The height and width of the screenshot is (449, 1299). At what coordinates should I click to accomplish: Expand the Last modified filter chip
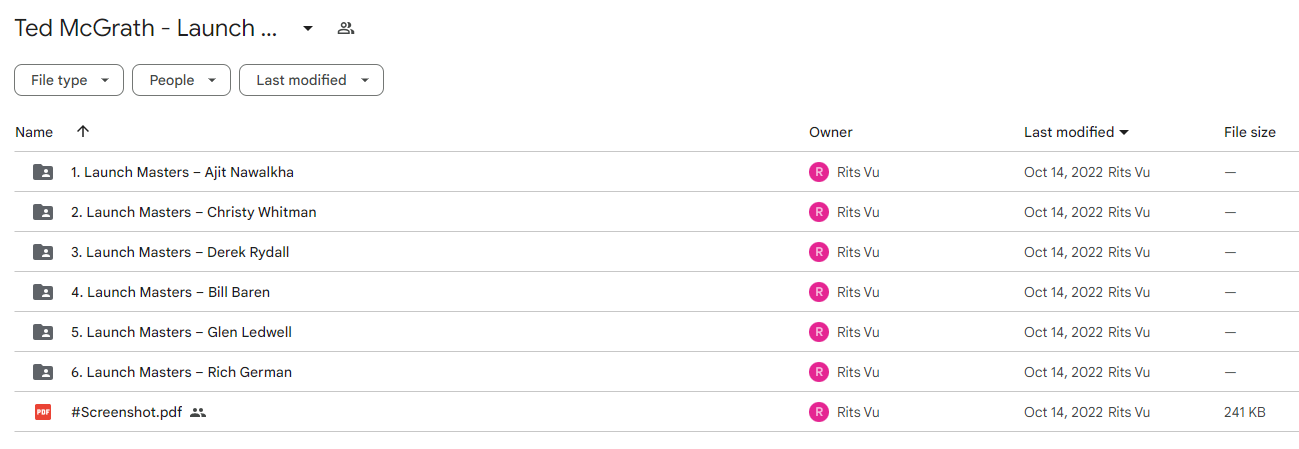coord(311,80)
